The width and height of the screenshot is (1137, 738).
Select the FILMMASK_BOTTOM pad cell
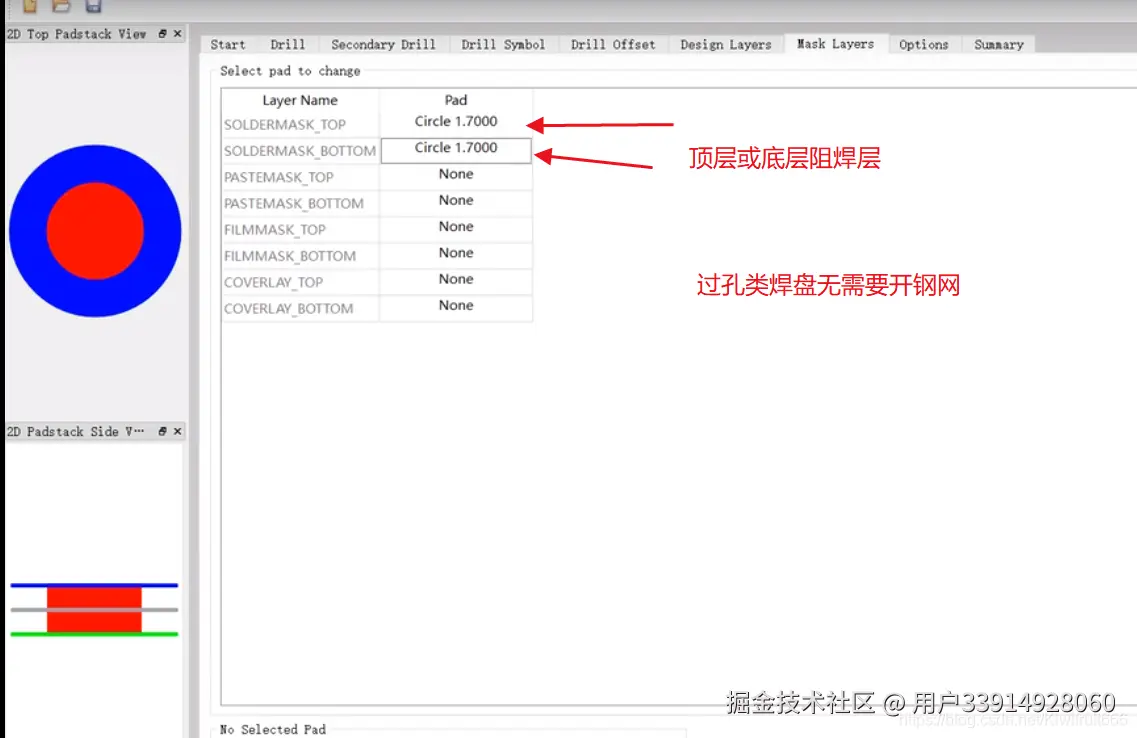pos(455,254)
